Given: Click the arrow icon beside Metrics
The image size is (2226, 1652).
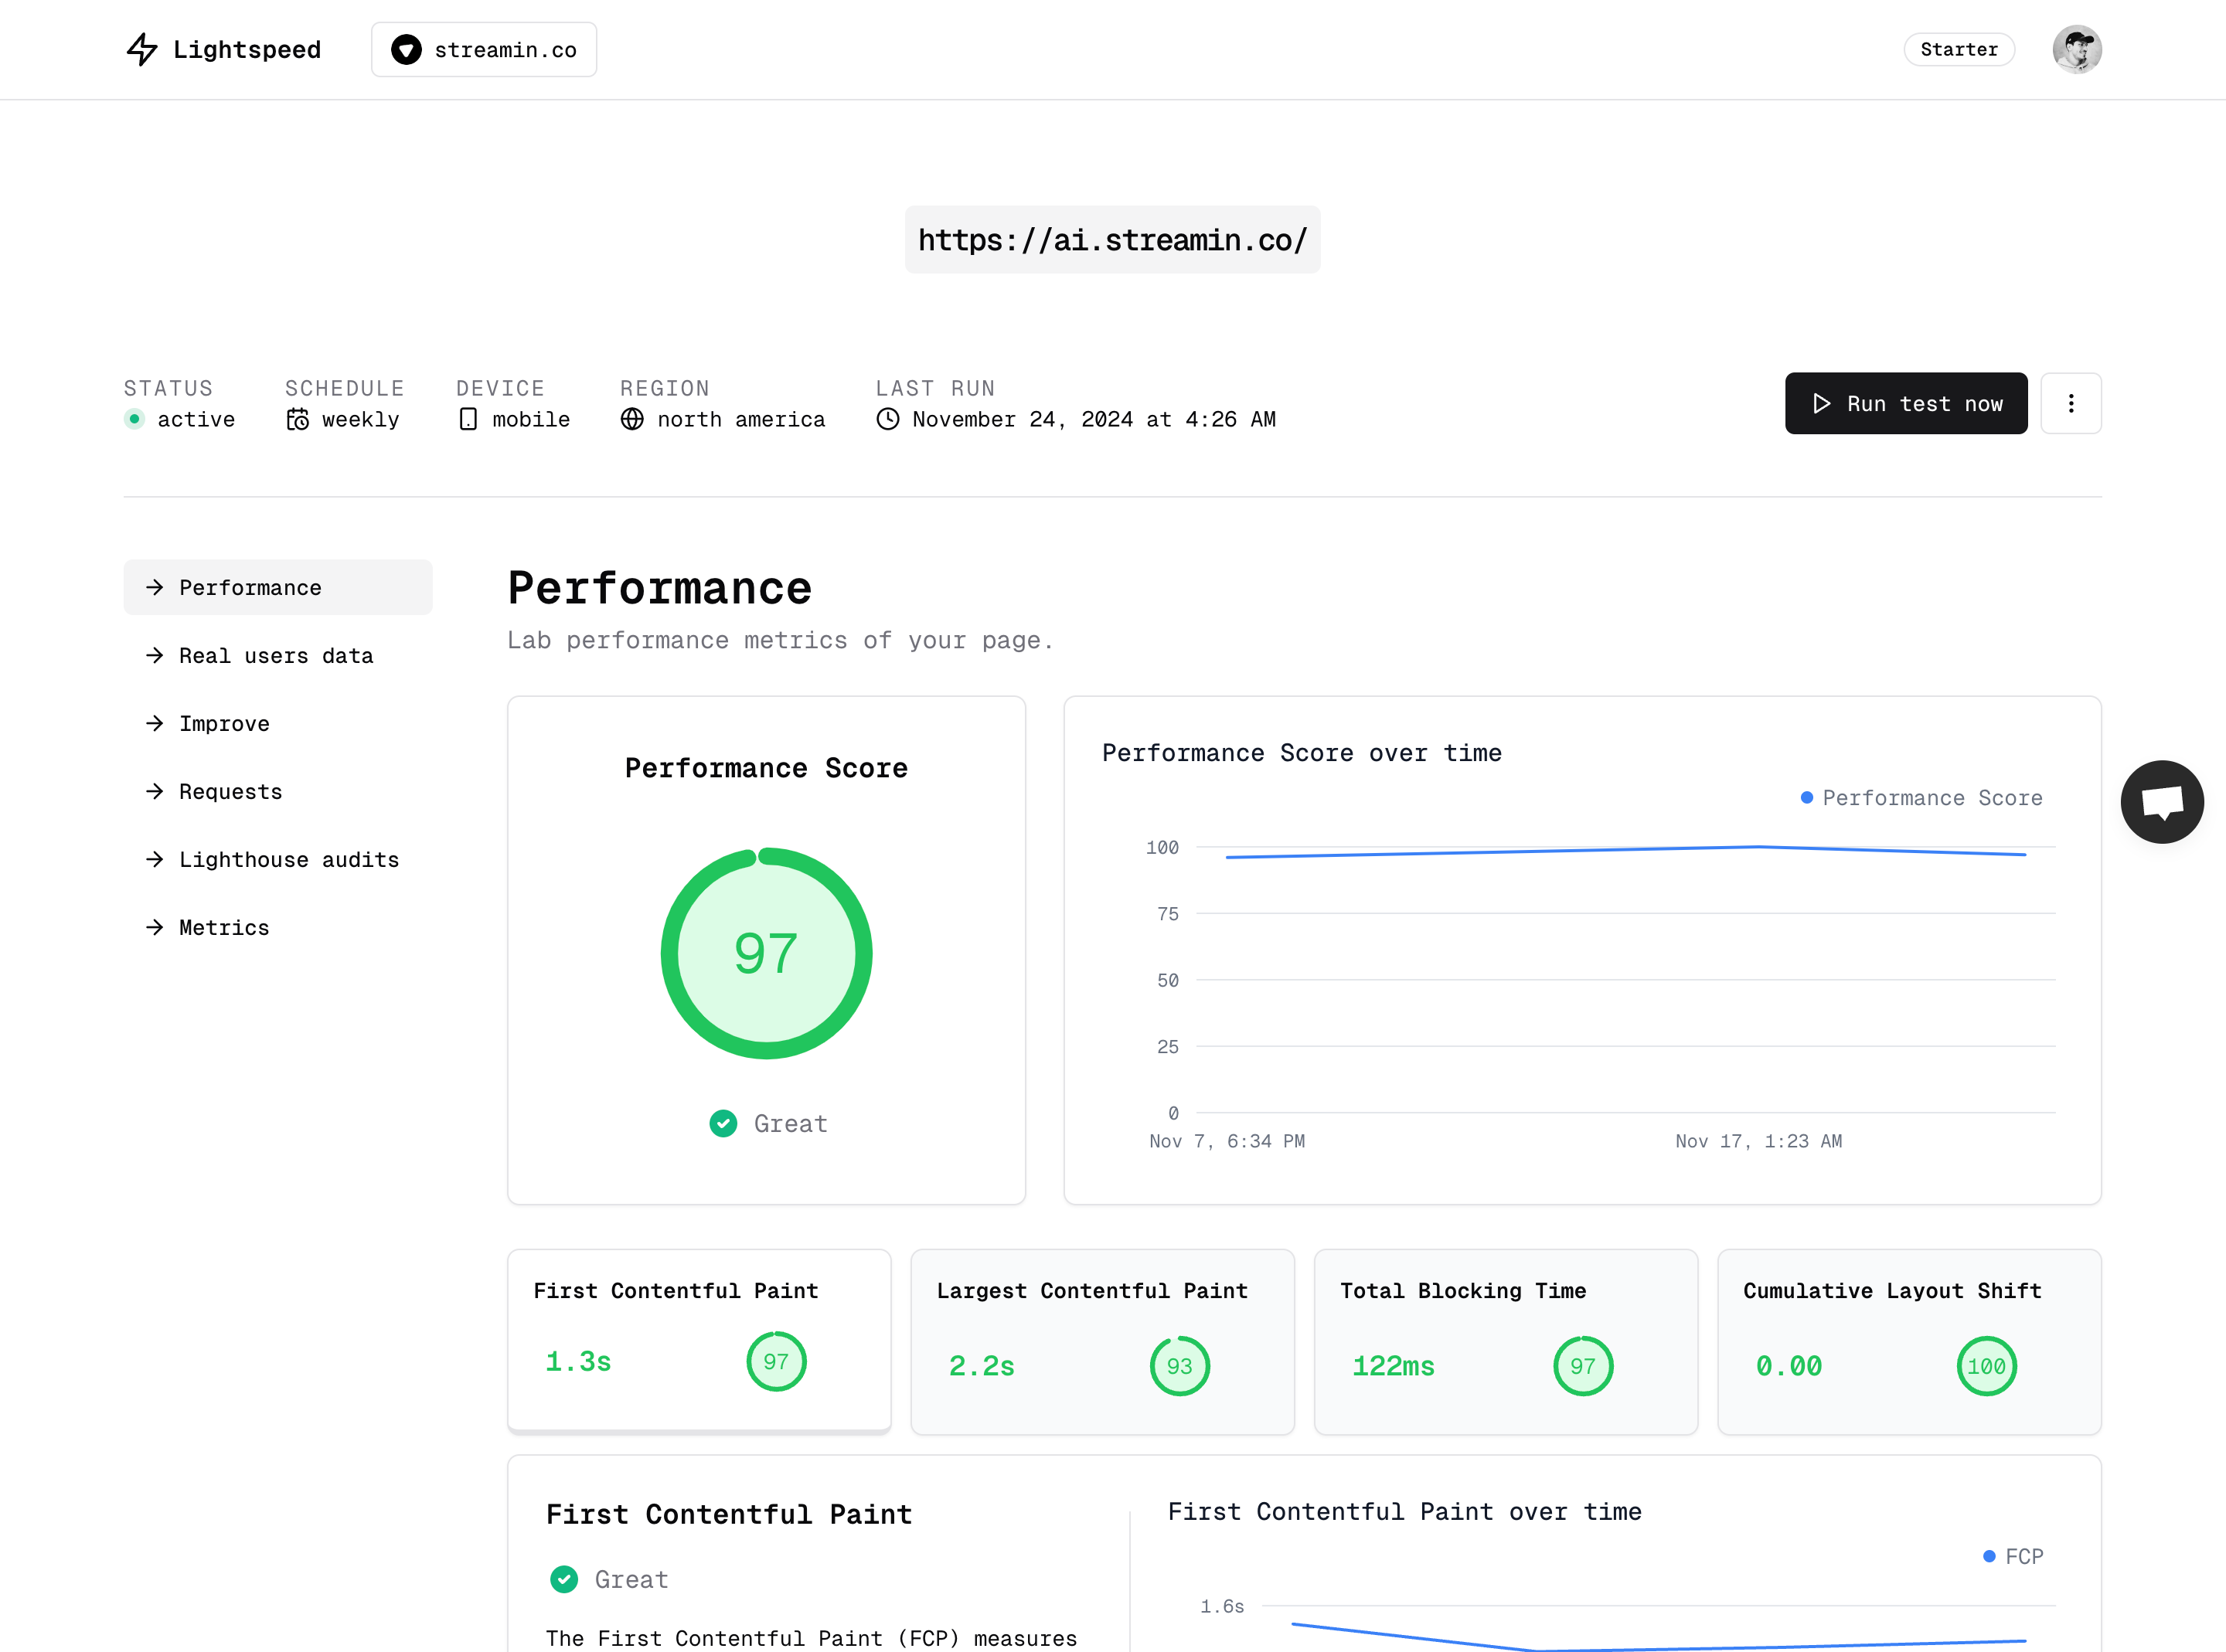Looking at the screenshot, I should click(x=154, y=927).
